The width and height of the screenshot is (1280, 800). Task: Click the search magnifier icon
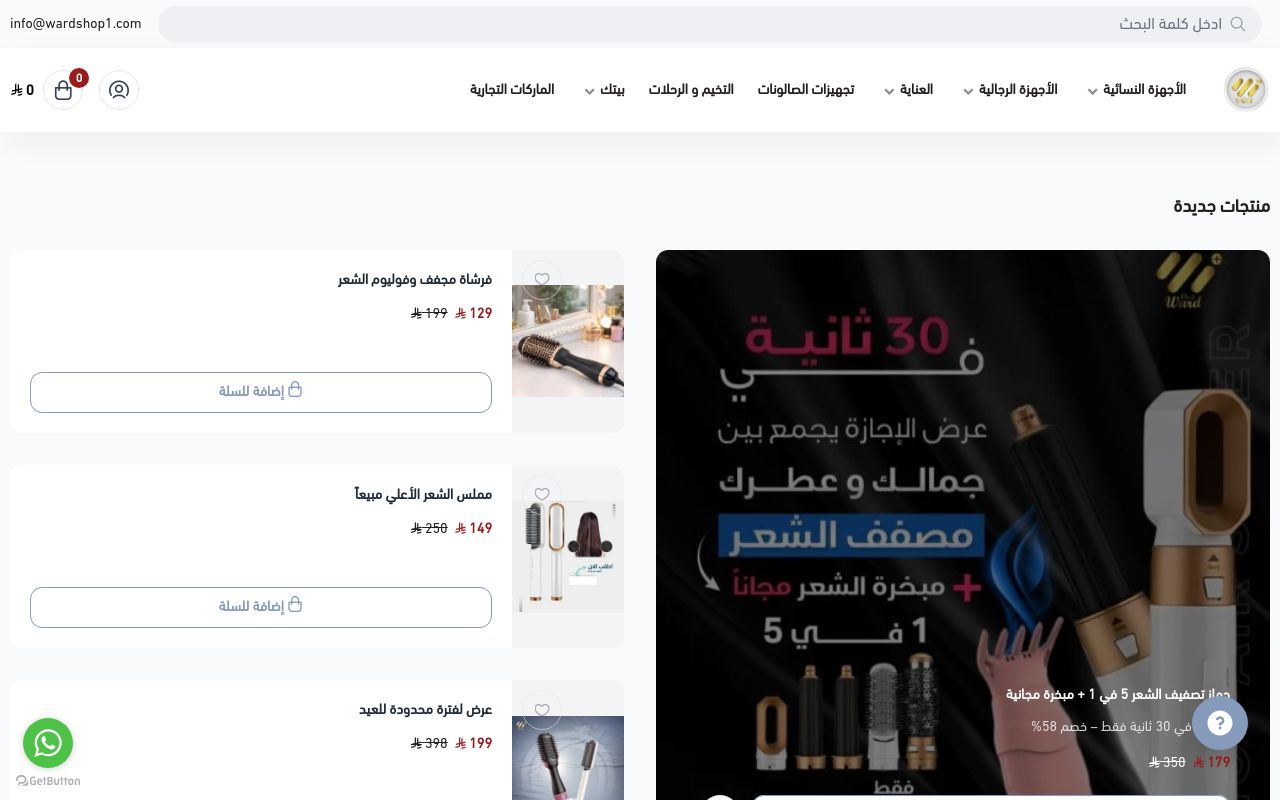click(1238, 24)
